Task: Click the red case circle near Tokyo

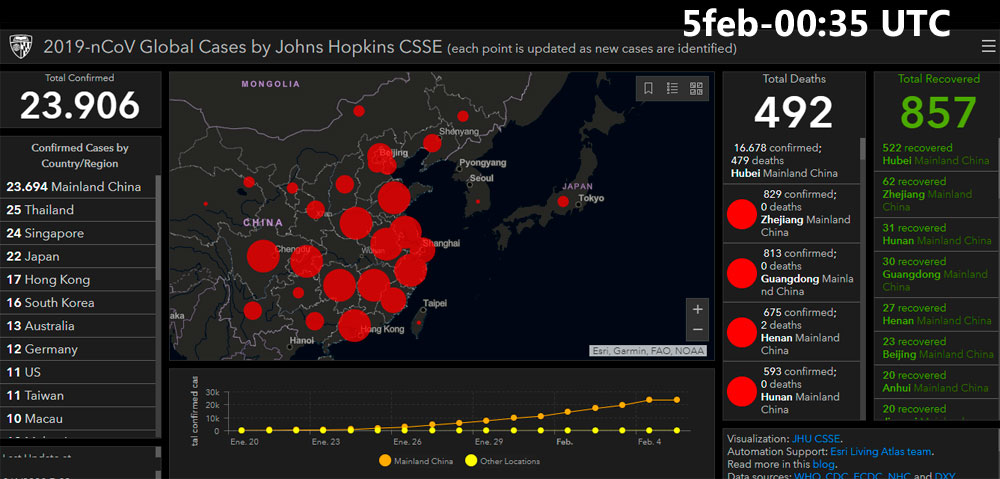Action: pos(563,202)
